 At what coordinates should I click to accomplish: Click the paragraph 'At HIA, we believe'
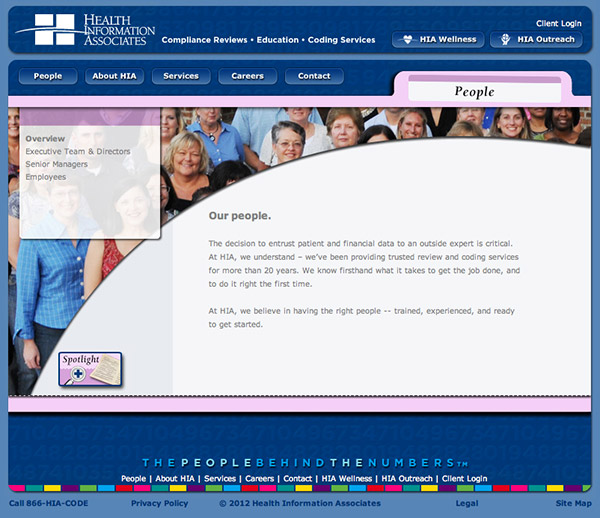362,318
